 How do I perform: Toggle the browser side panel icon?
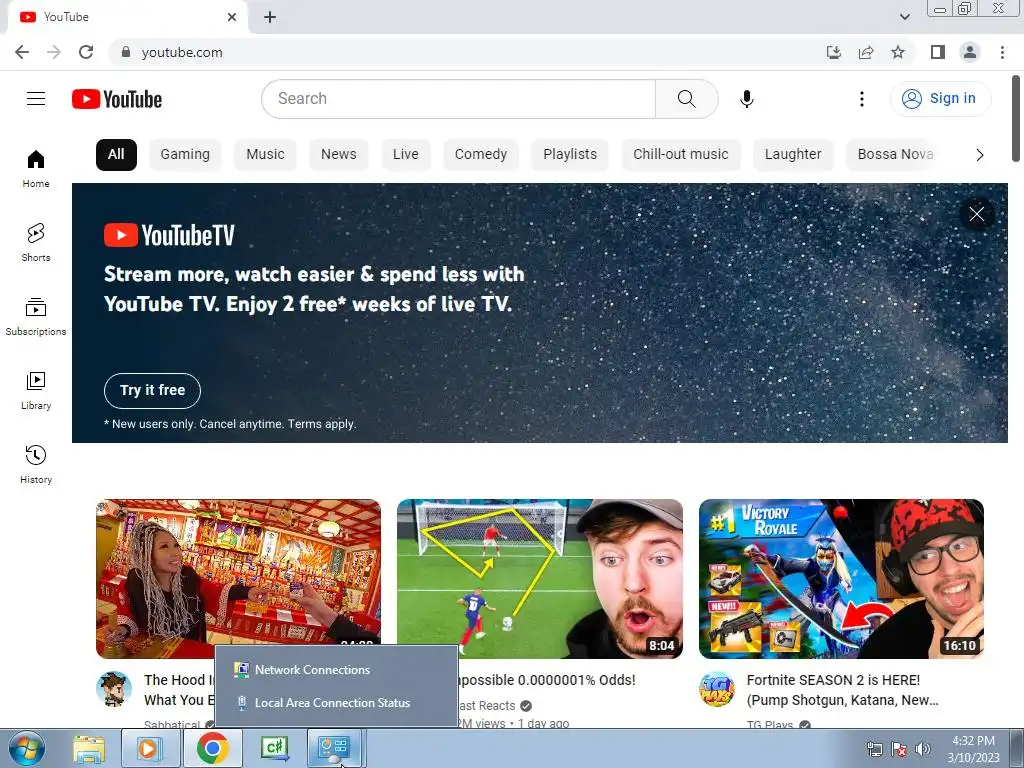coord(938,52)
